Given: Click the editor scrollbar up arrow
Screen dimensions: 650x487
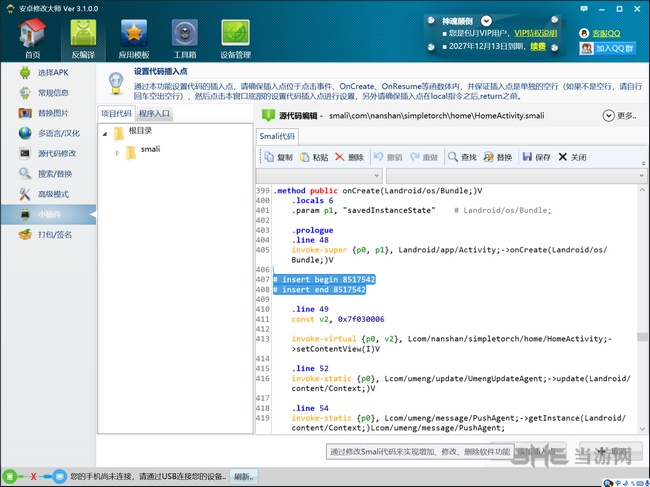Looking at the screenshot, I should (642, 190).
